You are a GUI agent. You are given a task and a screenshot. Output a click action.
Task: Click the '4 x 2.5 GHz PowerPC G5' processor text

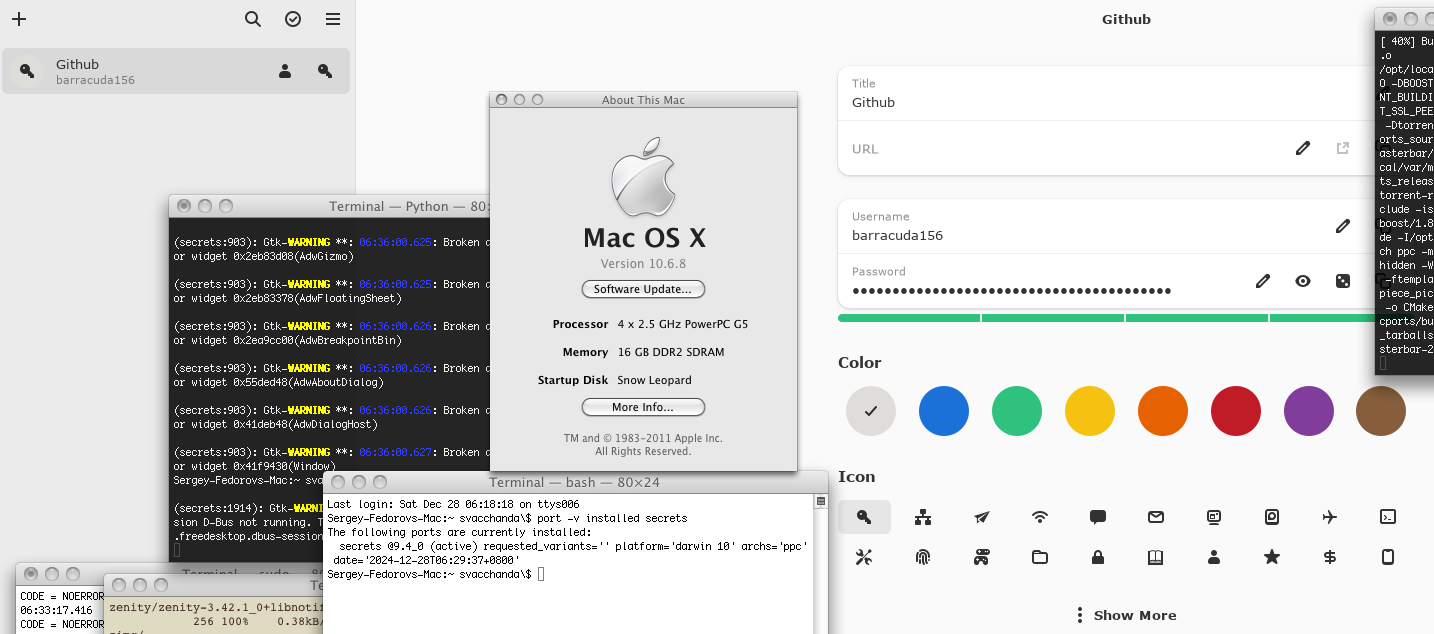(x=683, y=324)
